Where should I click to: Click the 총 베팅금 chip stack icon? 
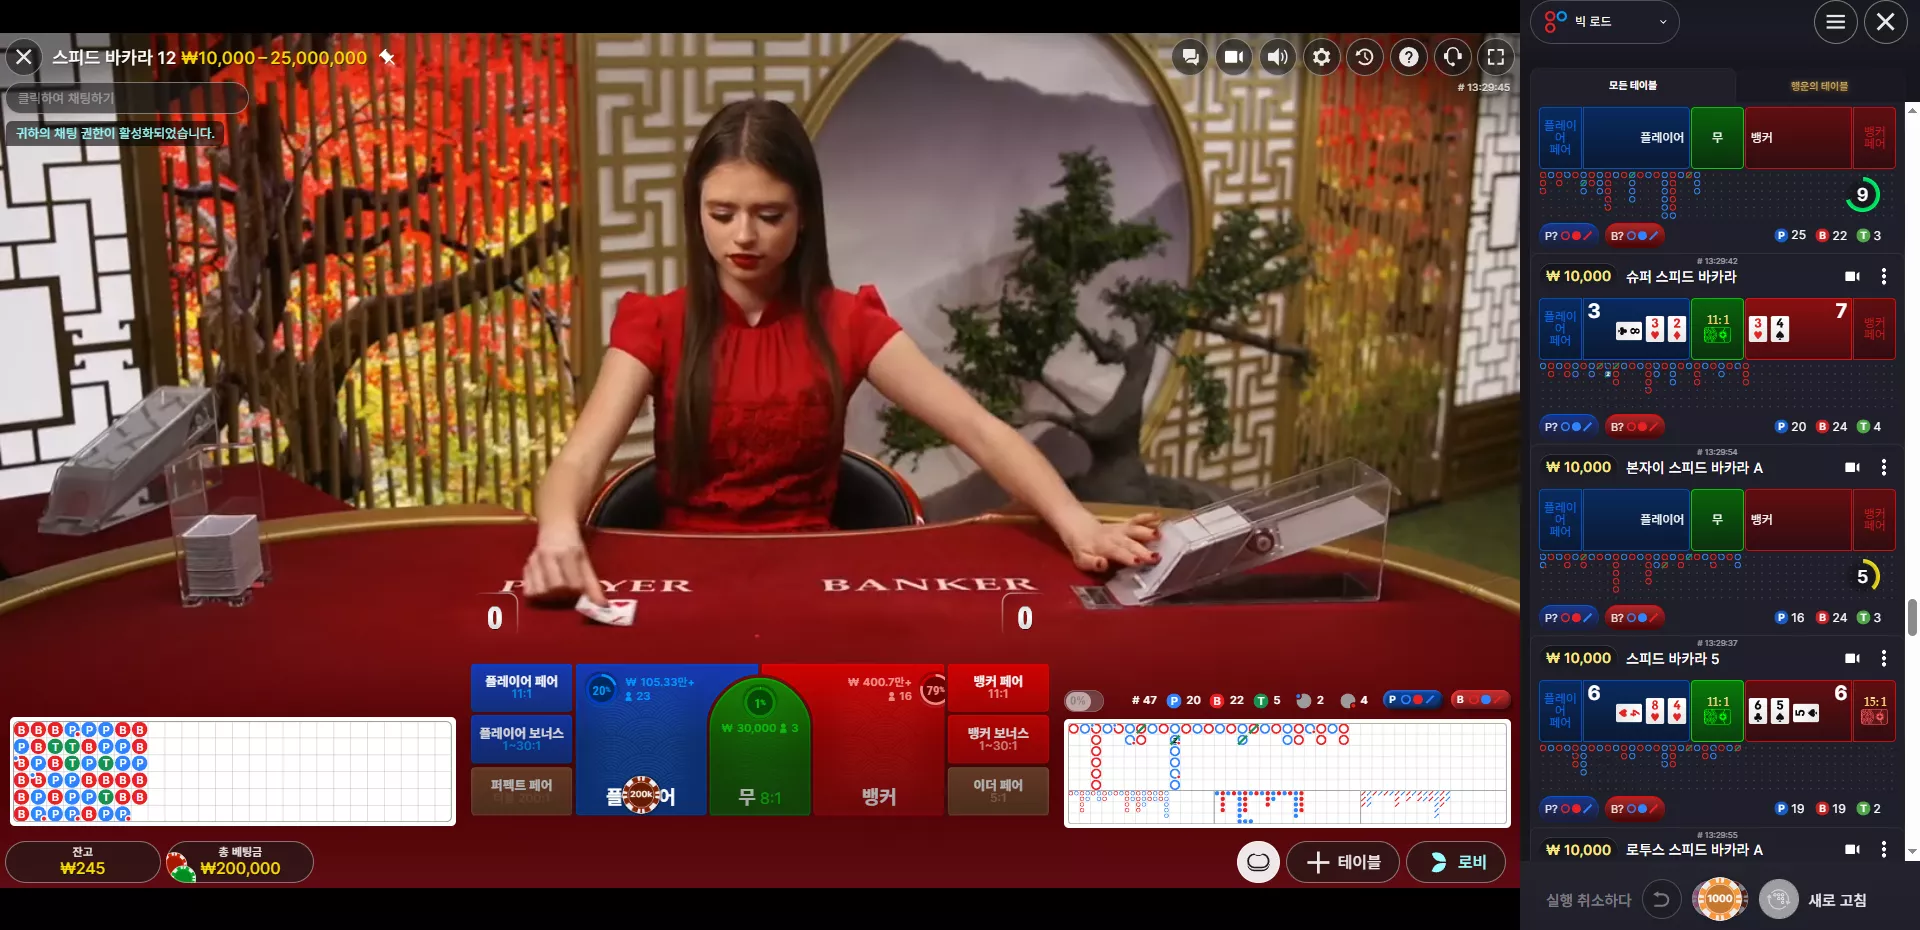coord(181,866)
